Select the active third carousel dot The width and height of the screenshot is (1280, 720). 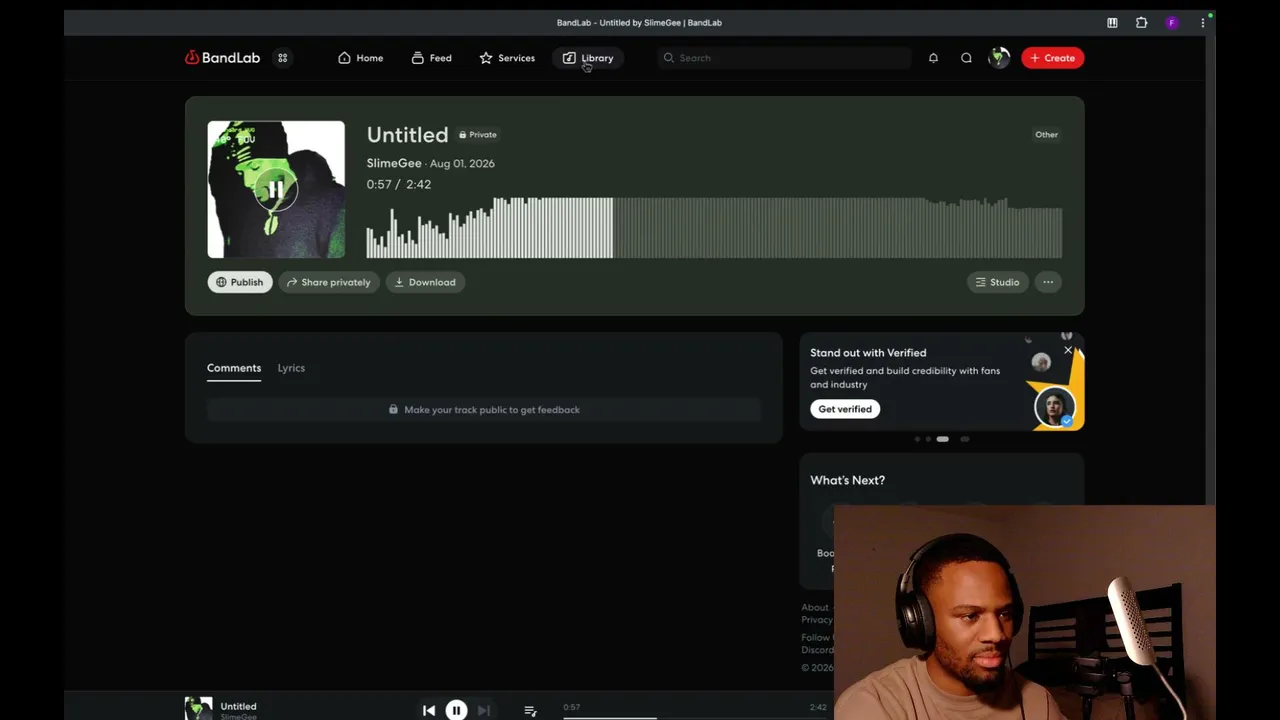942,439
